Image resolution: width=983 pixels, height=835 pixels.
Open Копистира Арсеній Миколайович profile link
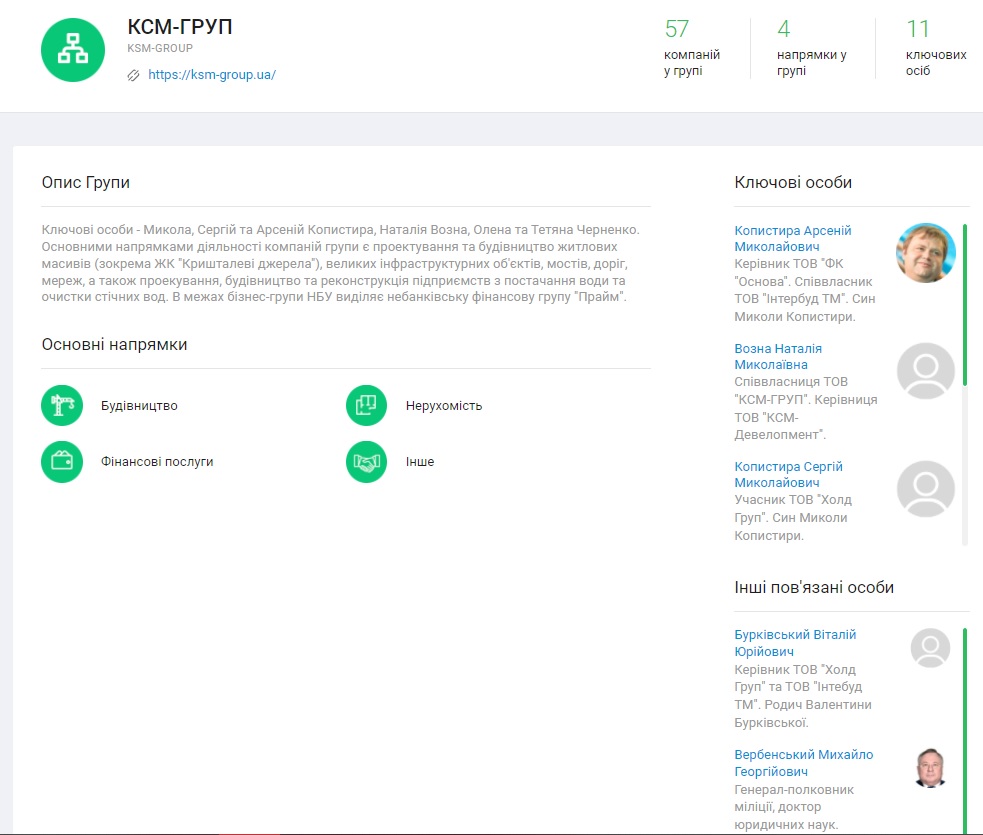tap(792, 238)
